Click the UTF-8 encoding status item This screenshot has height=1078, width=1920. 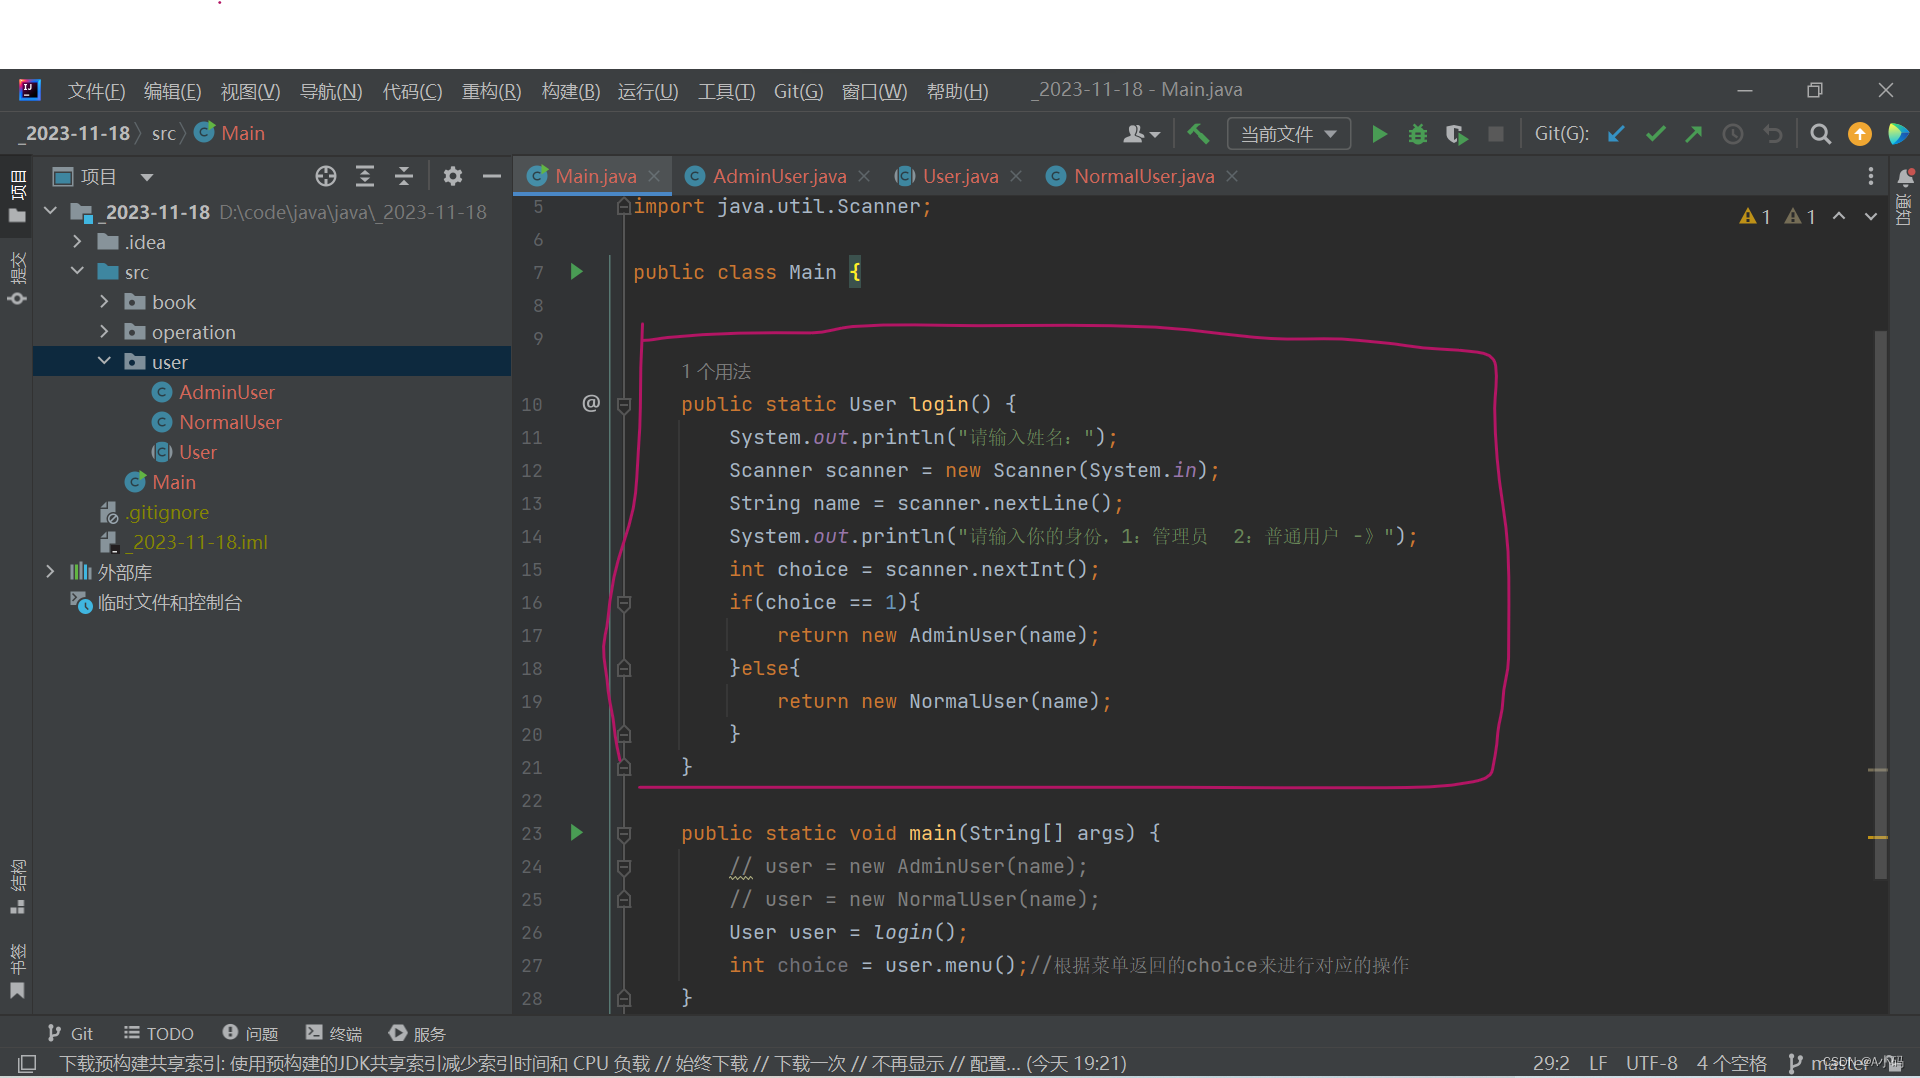coord(1651,1063)
